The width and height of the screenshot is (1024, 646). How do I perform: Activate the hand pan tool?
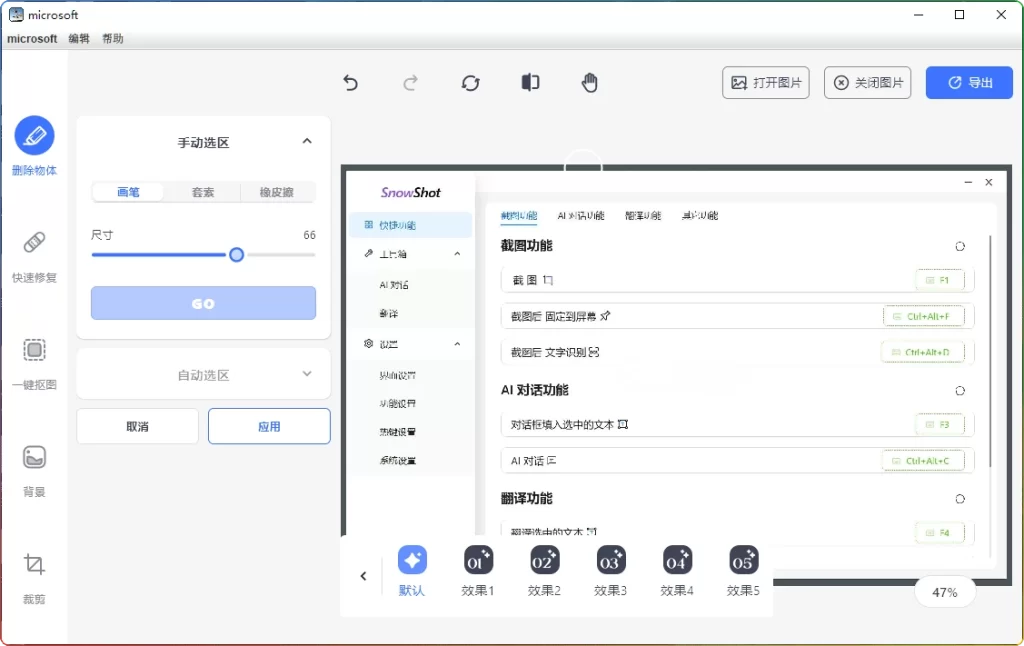coord(590,83)
